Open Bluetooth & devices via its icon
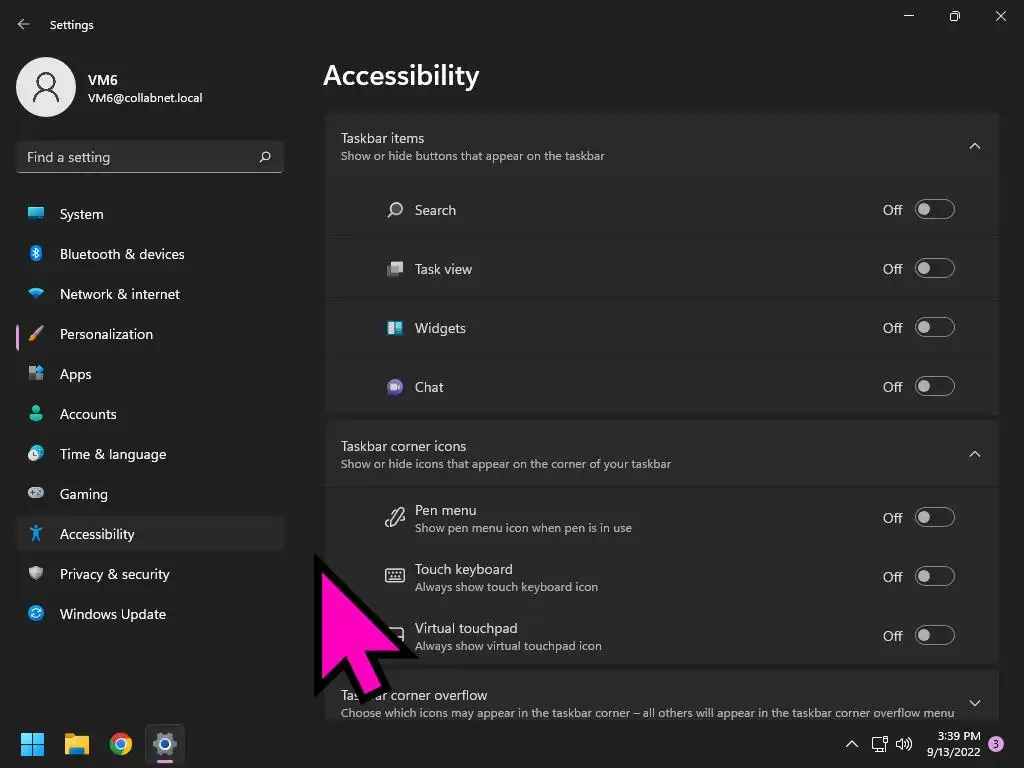The height and width of the screenshot is (768, 1024). click(36, 254)
